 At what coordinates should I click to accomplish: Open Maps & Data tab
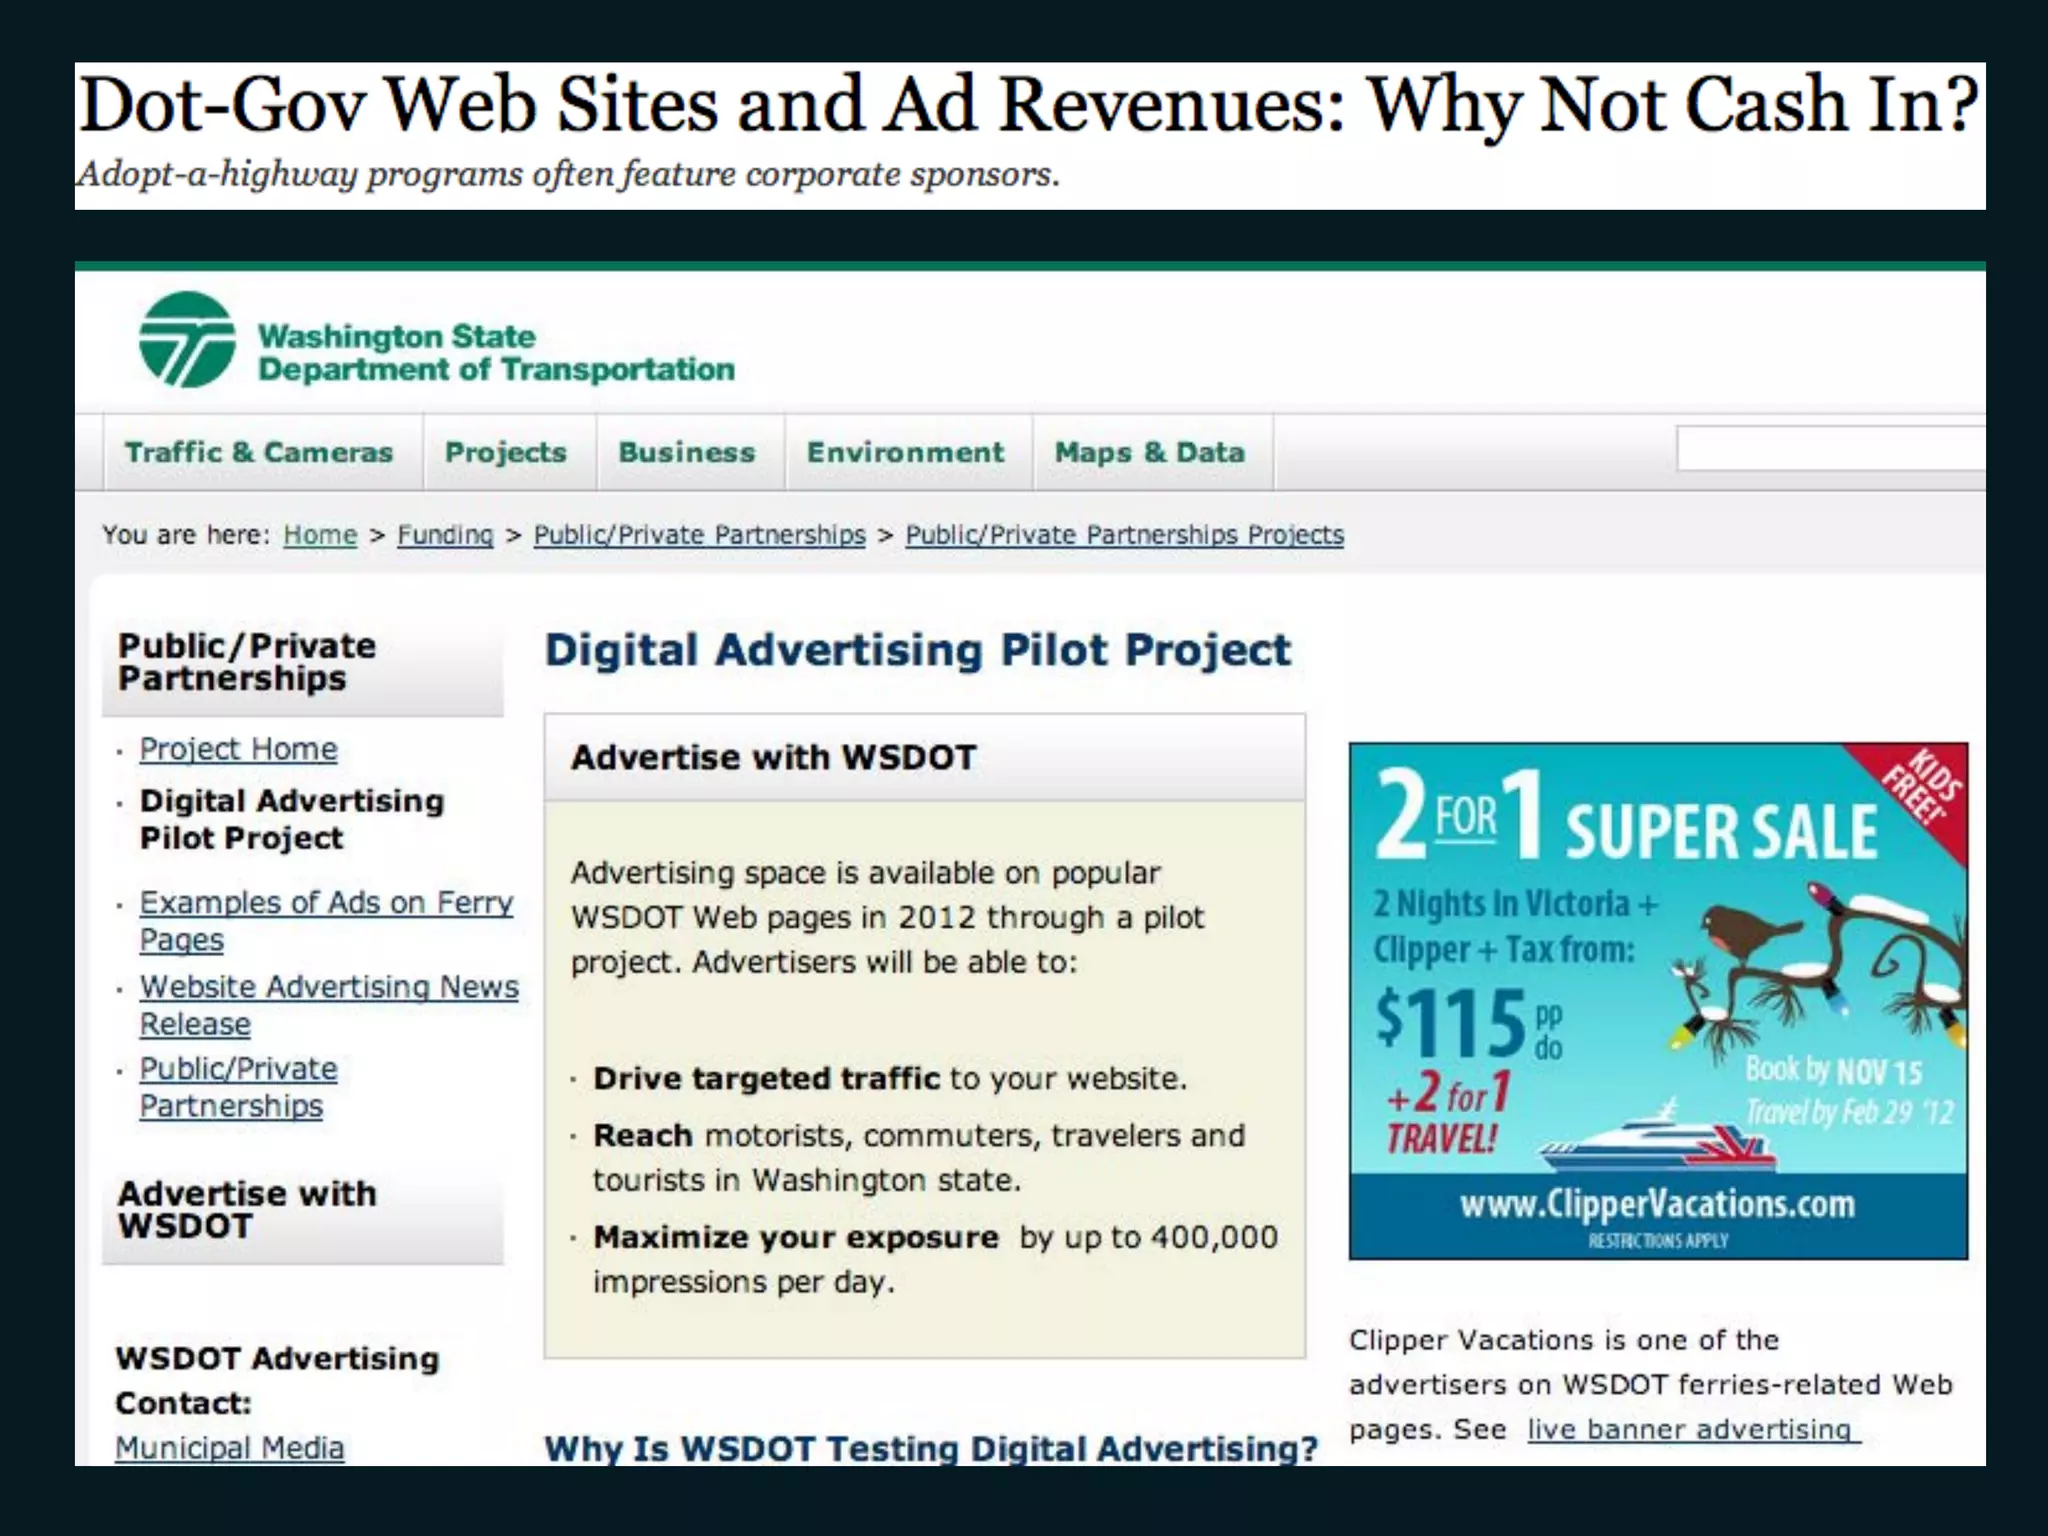point(1150,452)
